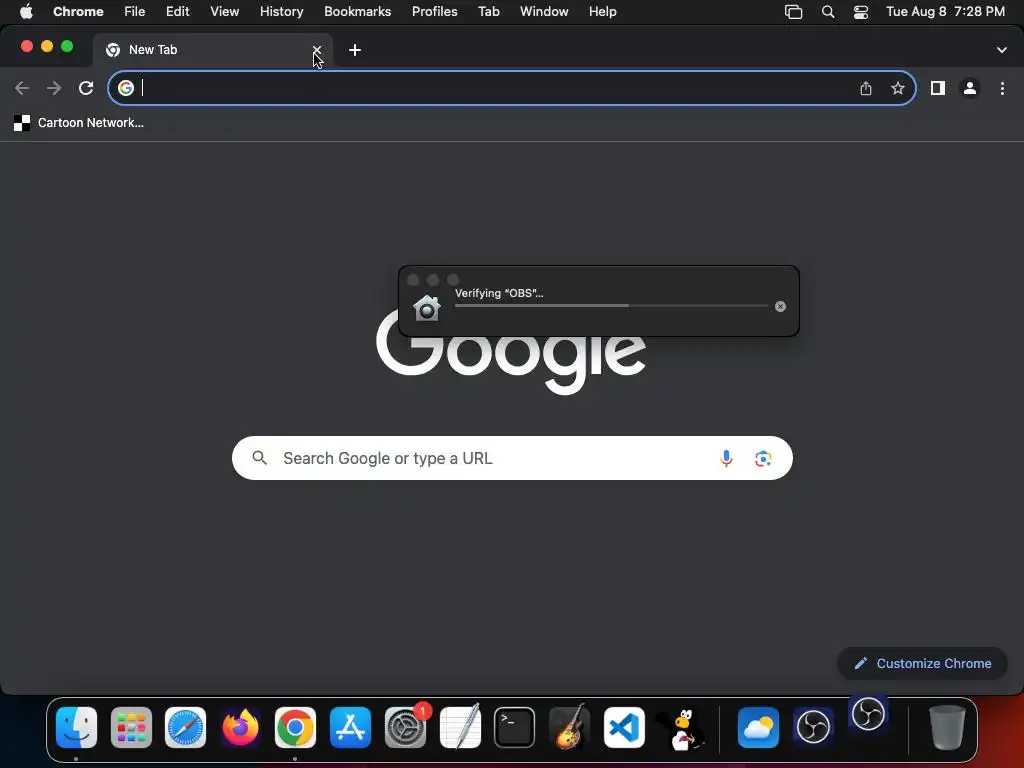Share this page via the share icon

pos(866,88)
